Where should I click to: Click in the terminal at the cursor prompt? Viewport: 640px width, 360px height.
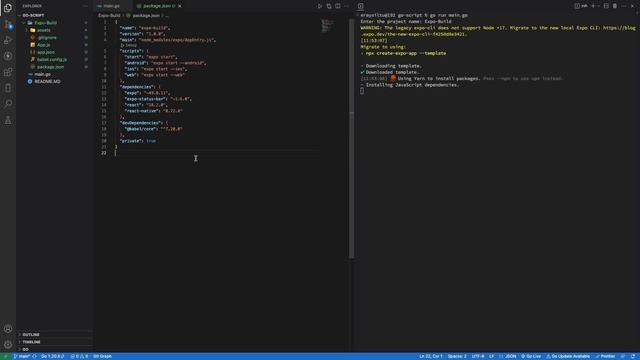[x=362, y=91]
